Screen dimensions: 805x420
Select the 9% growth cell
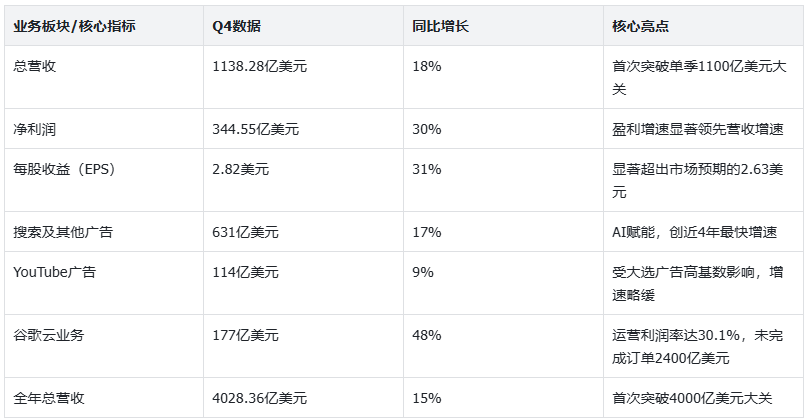tap(423, 272)
